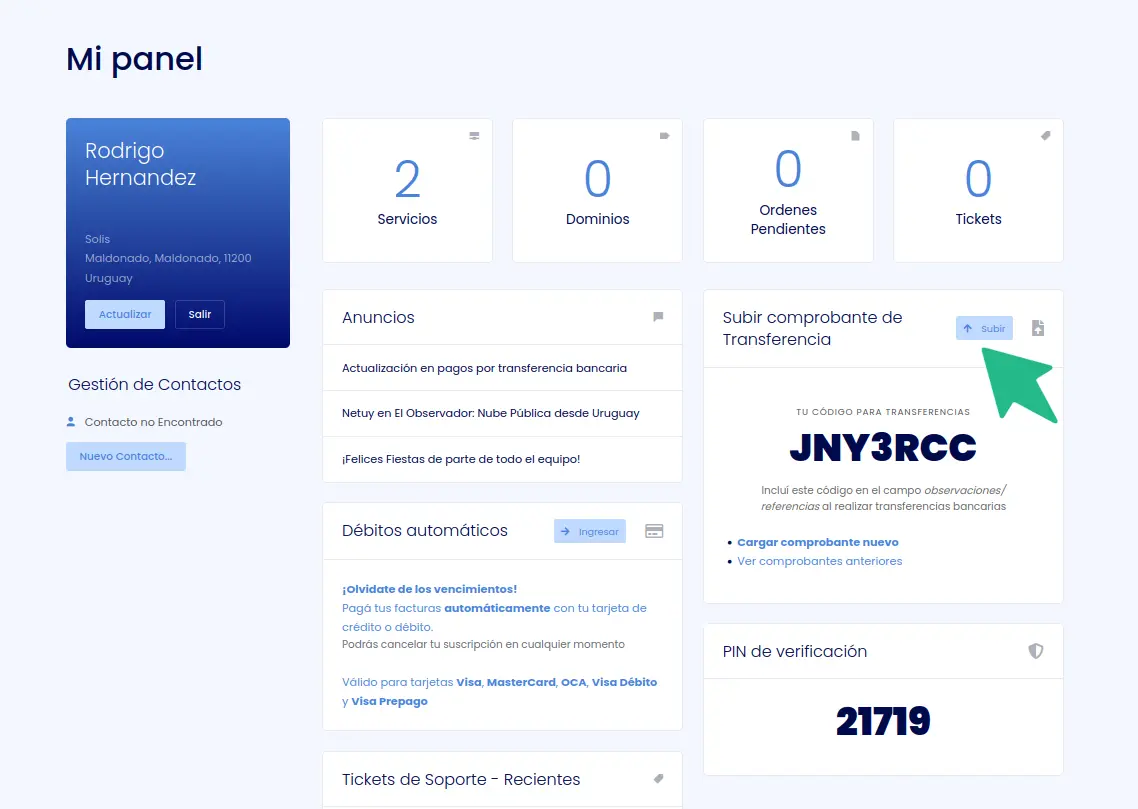
Task: Click the Dominios card tag icon
Action: pos(664,136)
